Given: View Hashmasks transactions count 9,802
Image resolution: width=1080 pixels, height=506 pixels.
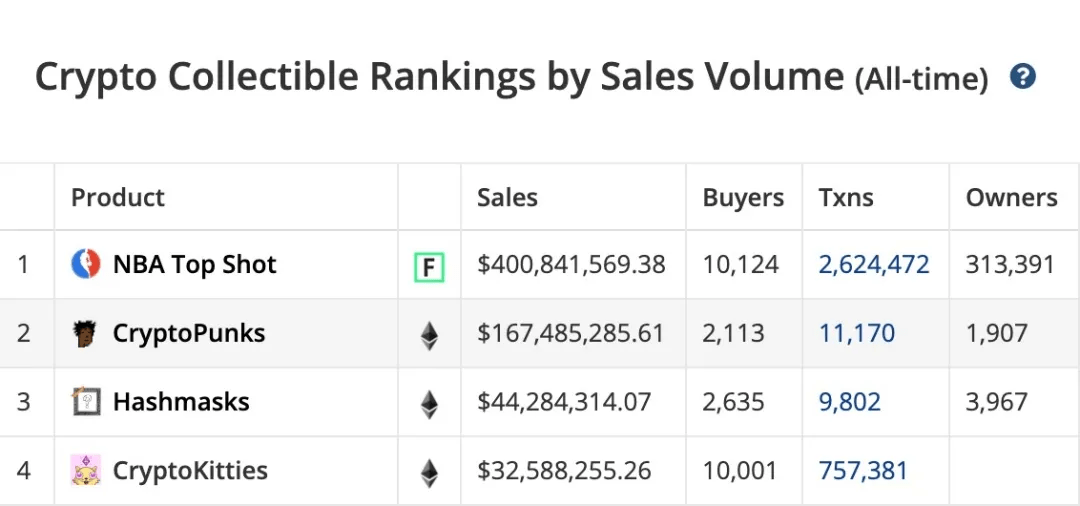Looking at the screenshot, I should pos(850,402).
